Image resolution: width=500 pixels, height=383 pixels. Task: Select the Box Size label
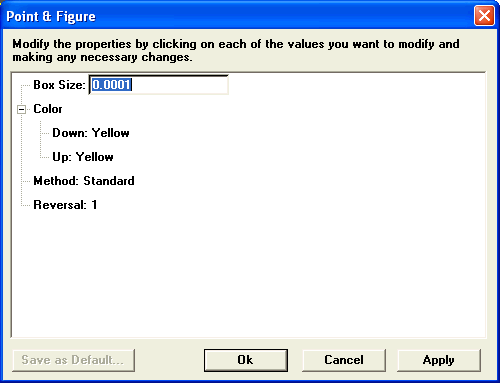60,85
